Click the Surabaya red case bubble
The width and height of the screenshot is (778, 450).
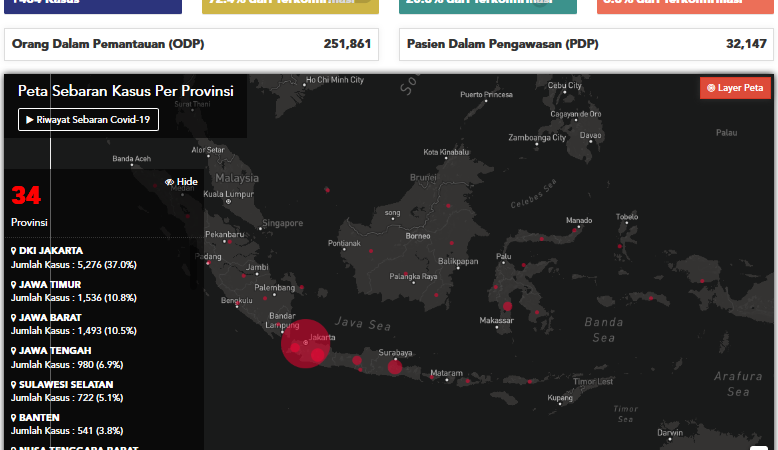[395, 367]
